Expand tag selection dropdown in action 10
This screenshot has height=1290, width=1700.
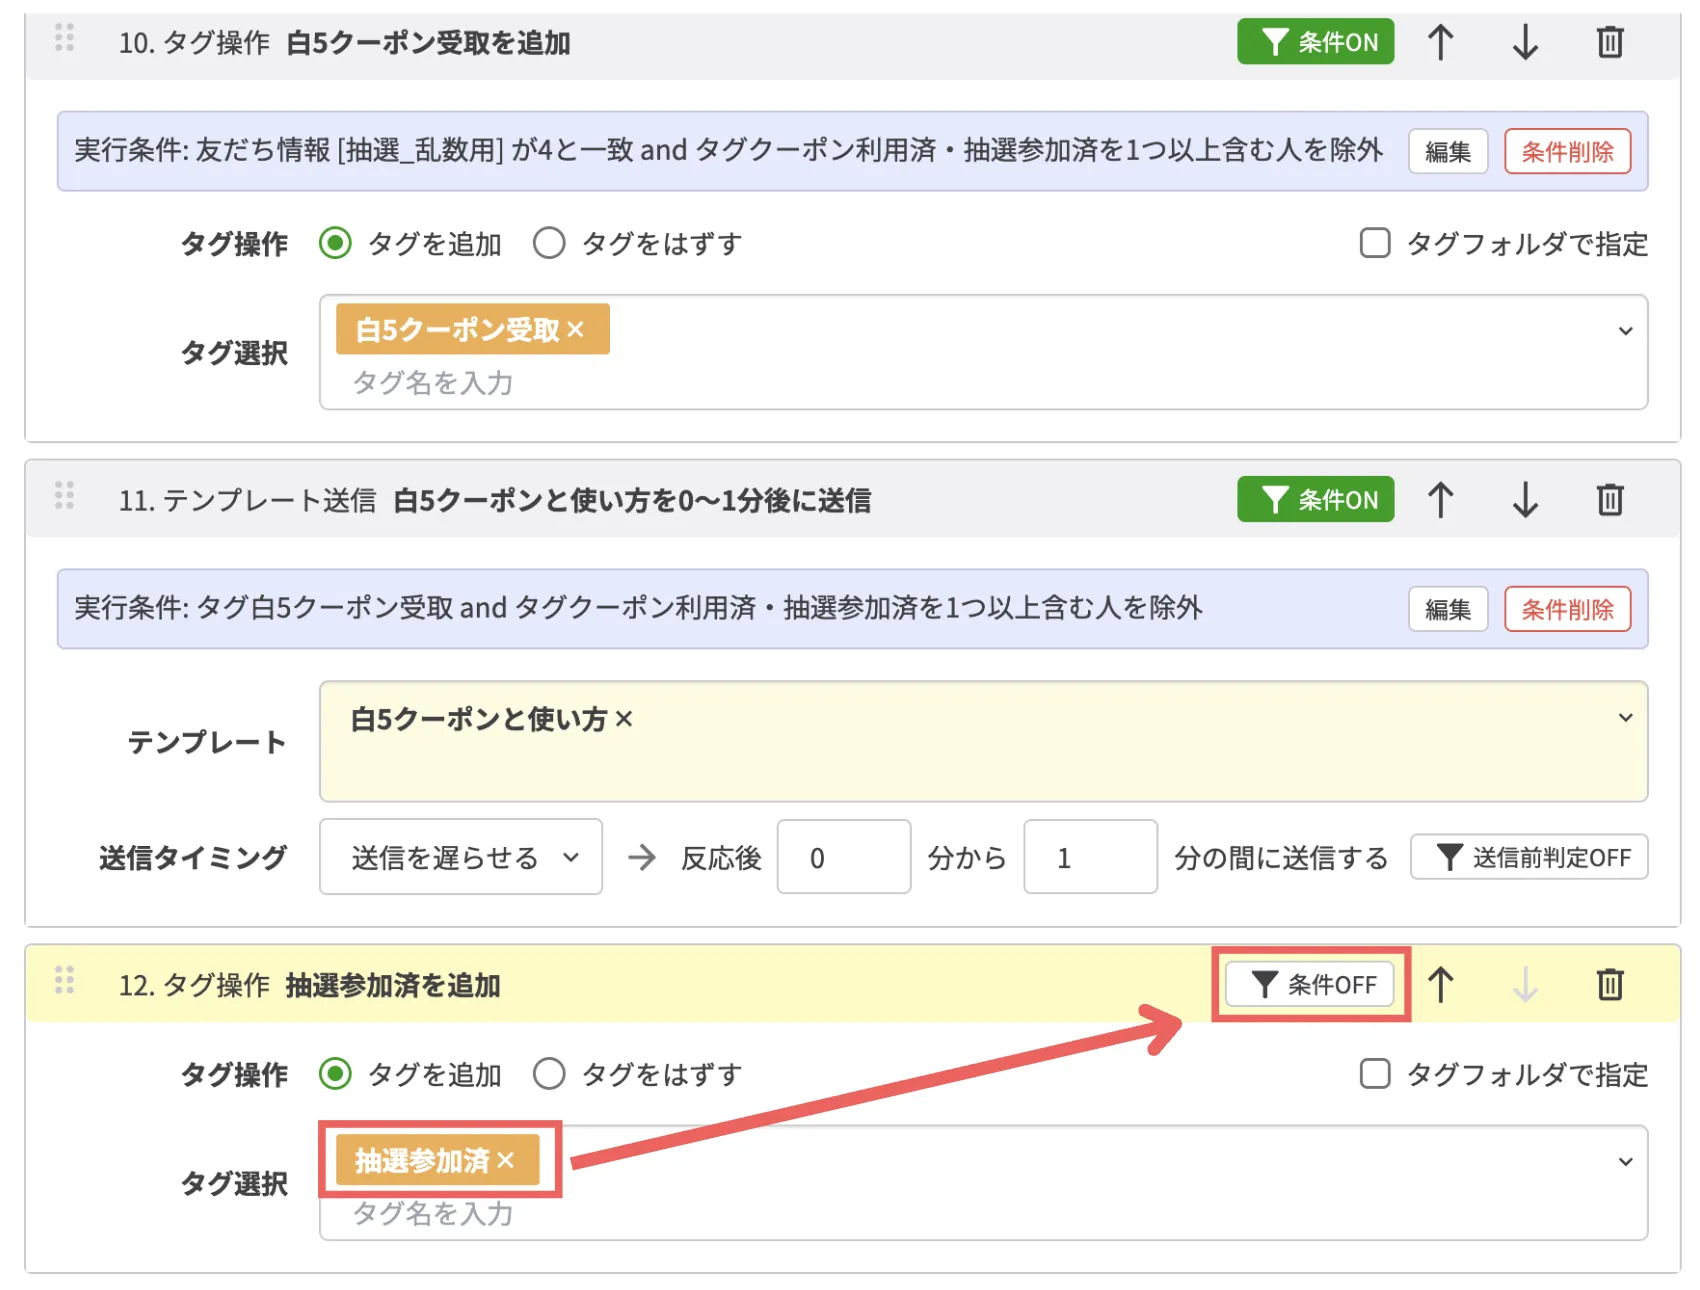pyautogui.click(x=1626, y=331)
